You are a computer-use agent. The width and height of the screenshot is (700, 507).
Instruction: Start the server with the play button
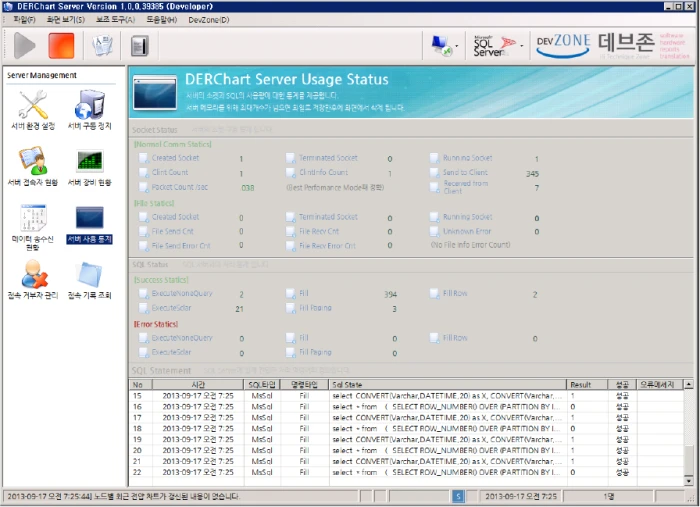point(24,46)
